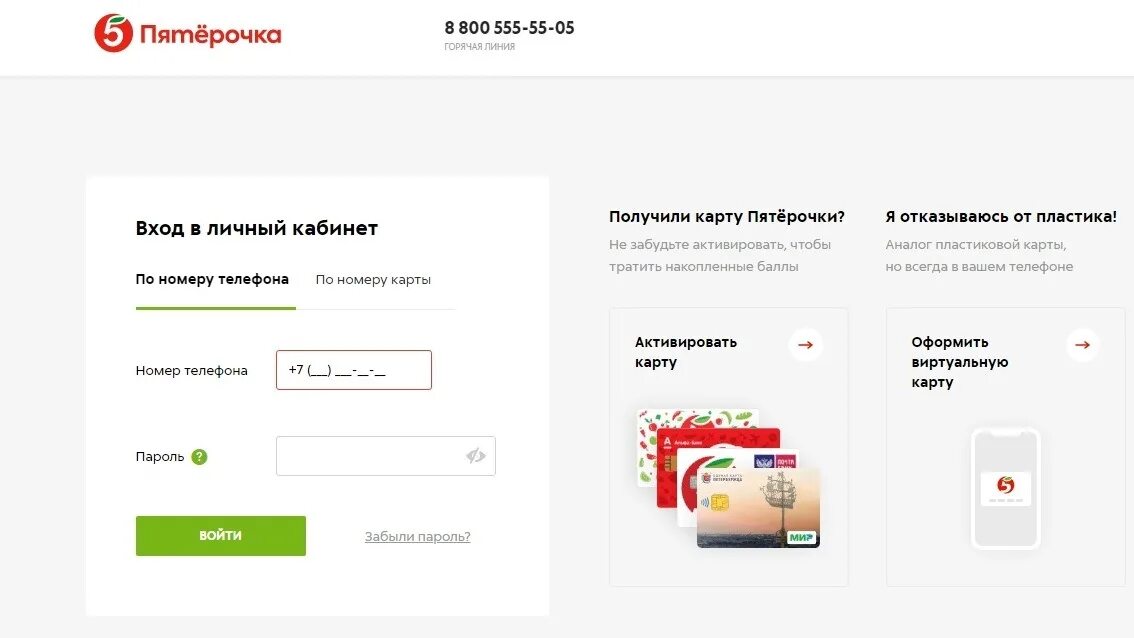Click the stacked loyalty cards image

728,478
